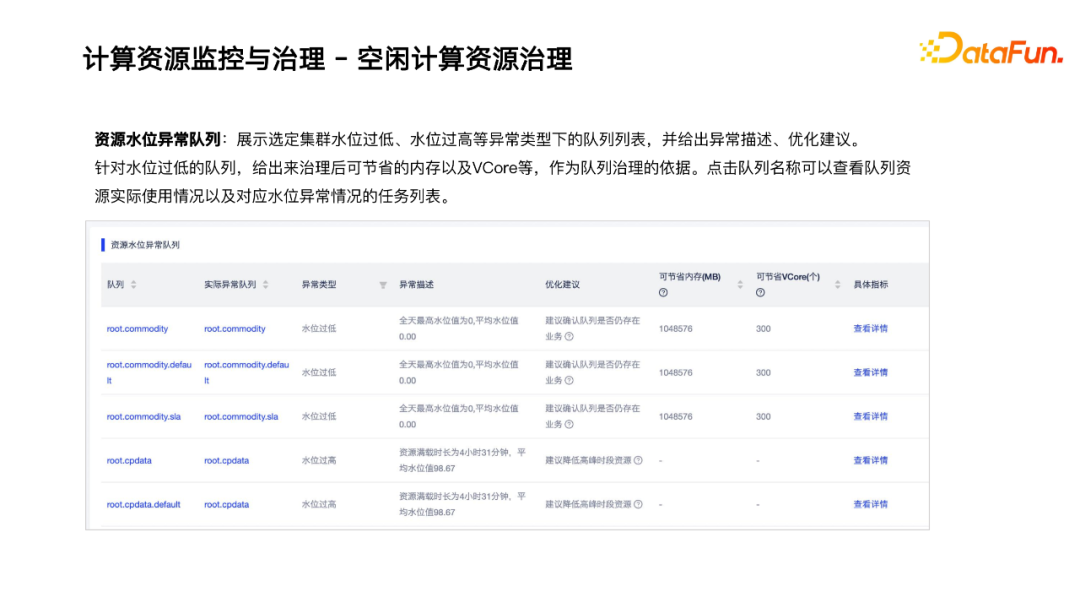Click help icon in root.commodity's 优化建议 cell
This screenshot has height=608, width=1080.
pos(569,336)
